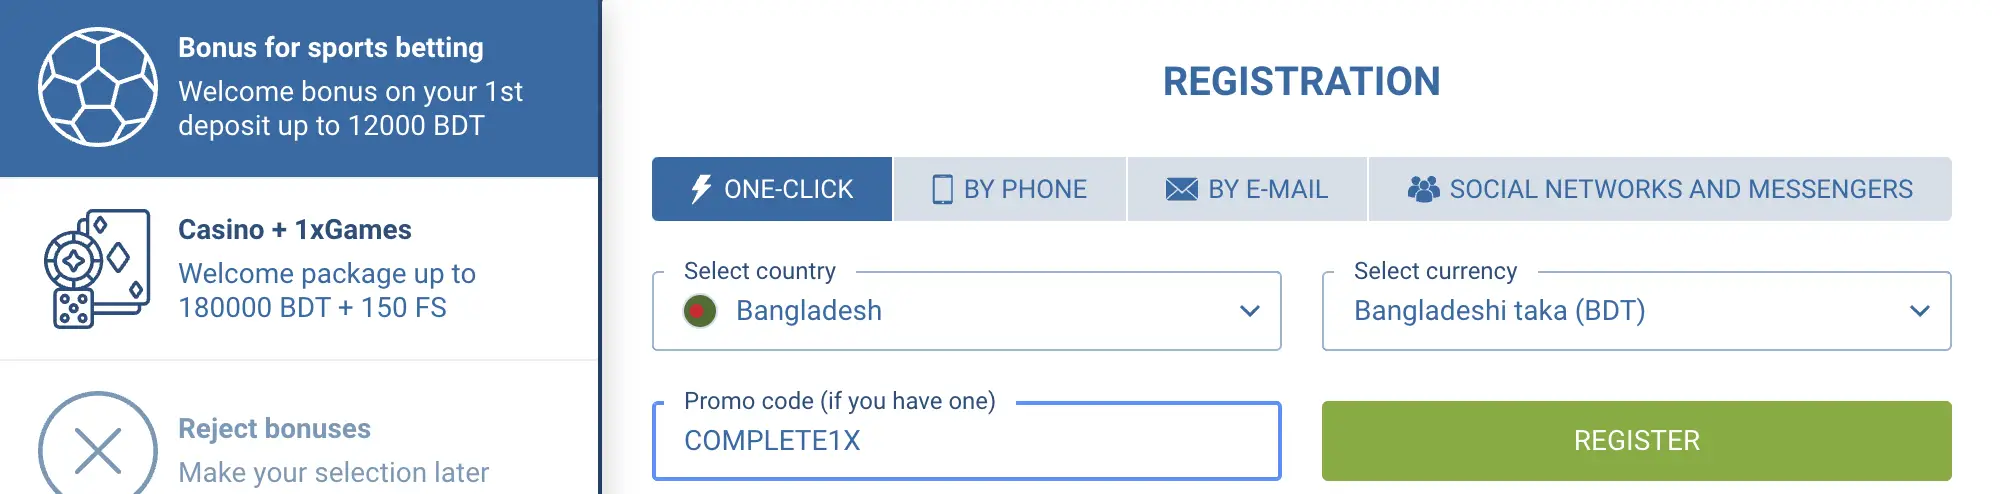Open the Select country dropdown
The width and height of the screenshot is (2000, 494).
tap(965, 311)
